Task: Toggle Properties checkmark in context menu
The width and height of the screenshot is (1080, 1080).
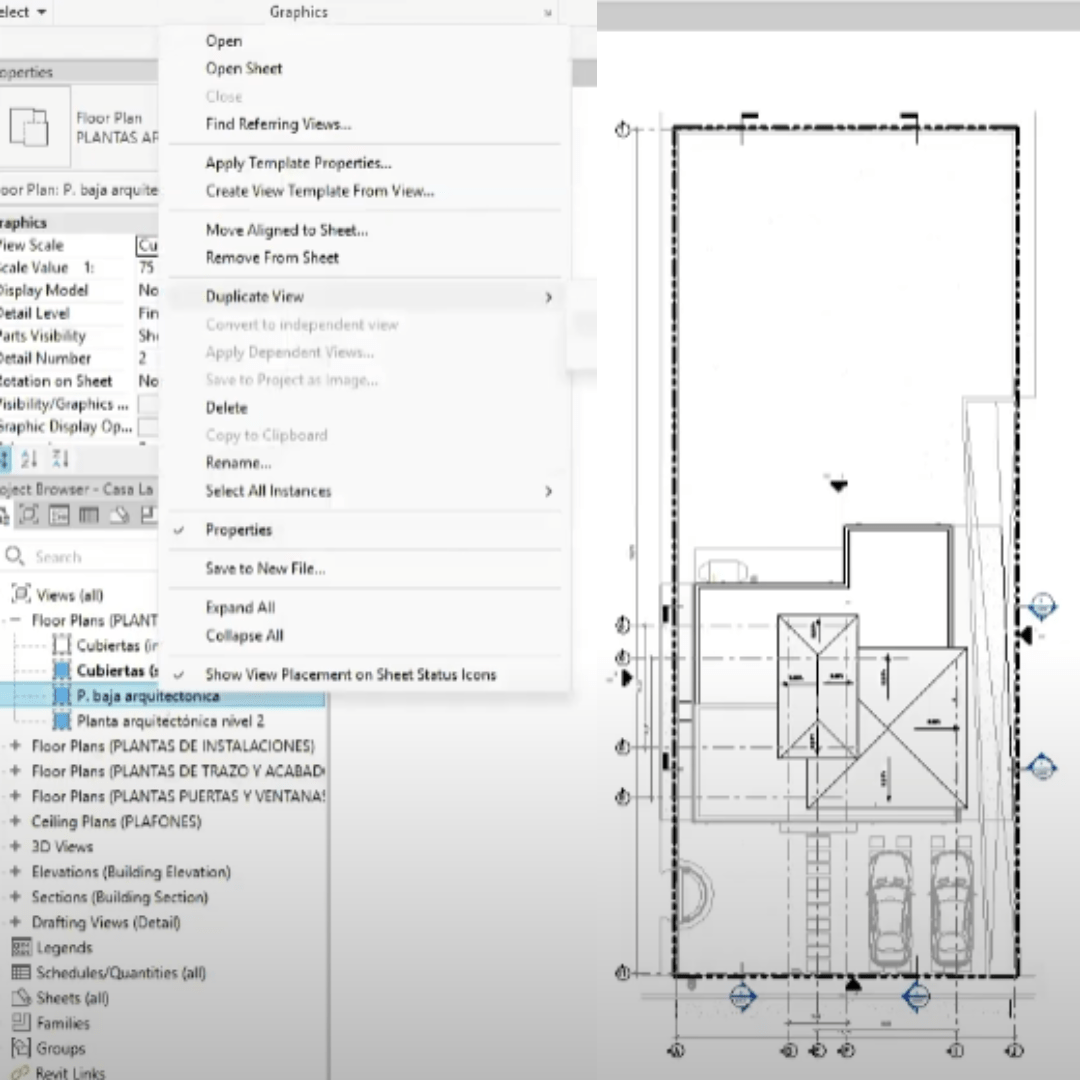Action: 238,530
